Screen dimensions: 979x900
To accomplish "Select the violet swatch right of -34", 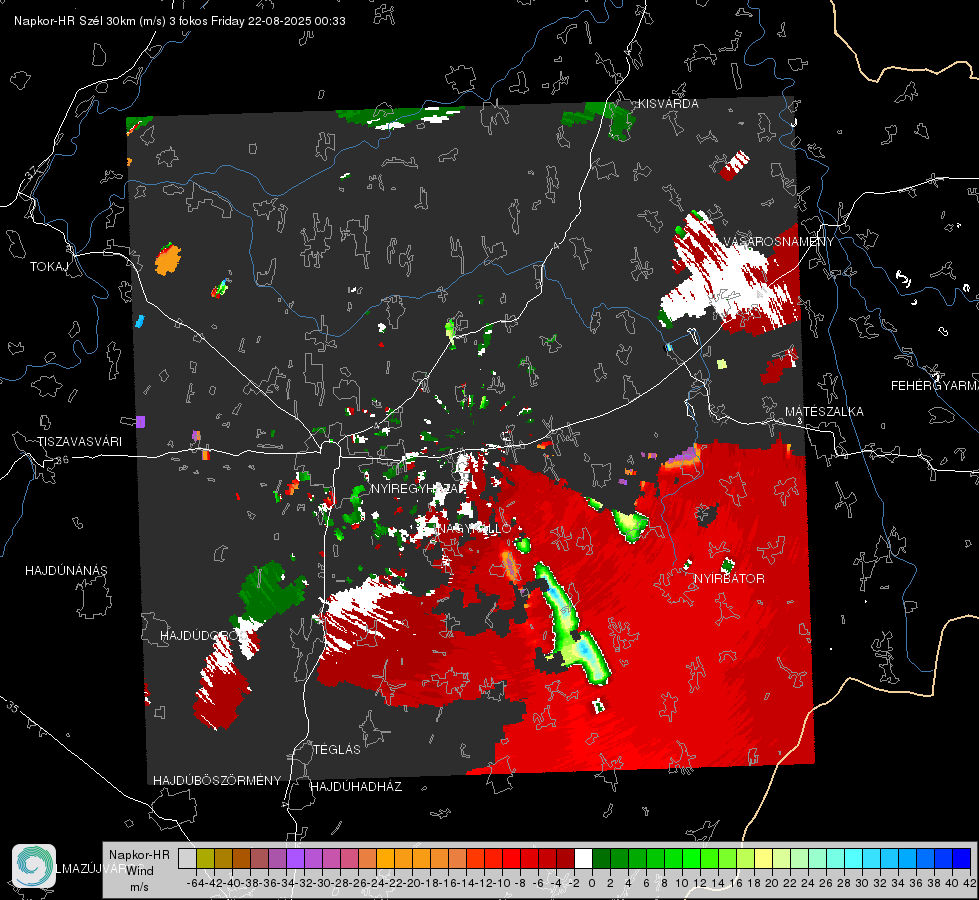I will [295, 859].
